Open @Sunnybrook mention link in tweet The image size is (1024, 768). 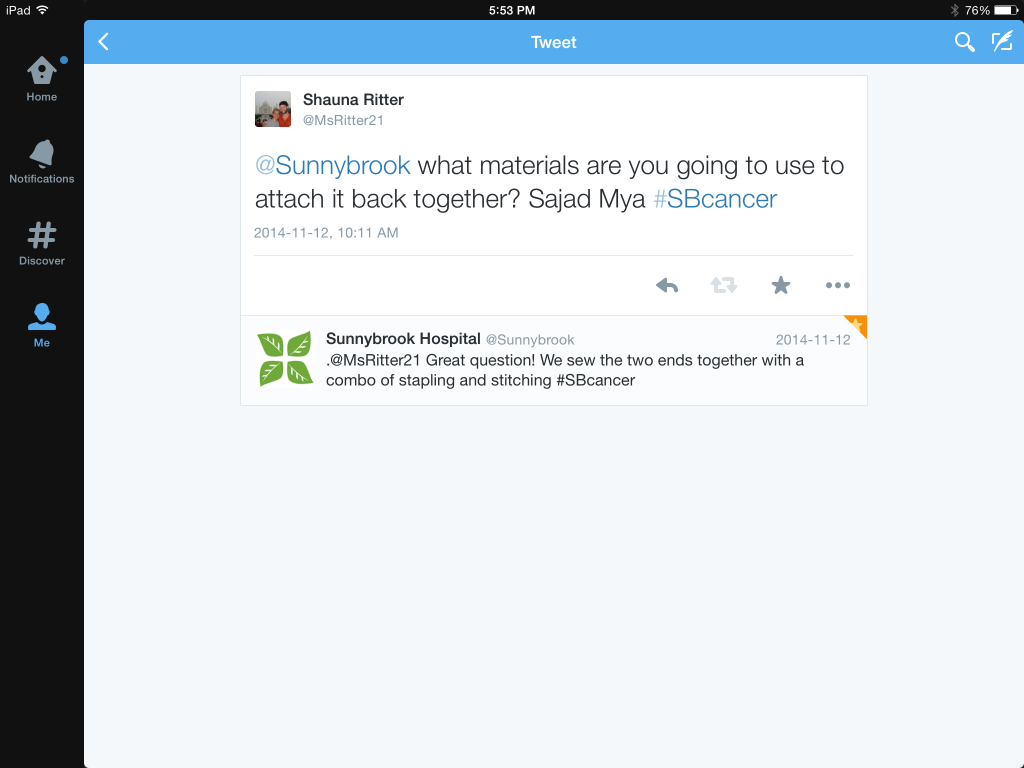click(332, 165)
